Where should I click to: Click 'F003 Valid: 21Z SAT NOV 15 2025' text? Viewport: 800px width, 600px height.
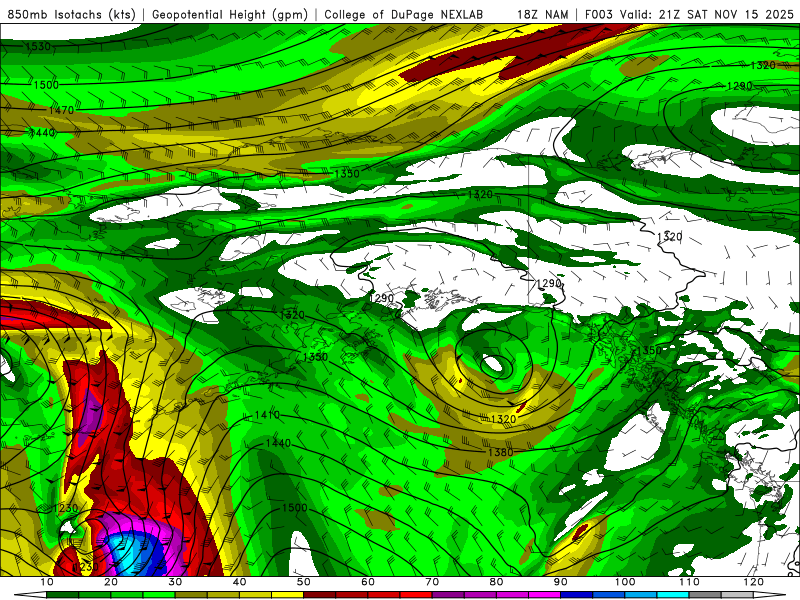(689, 15)
